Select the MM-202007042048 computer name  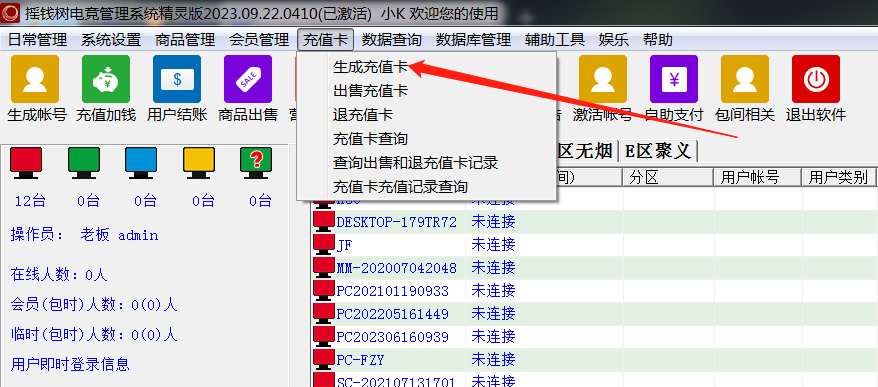(396, 268)
